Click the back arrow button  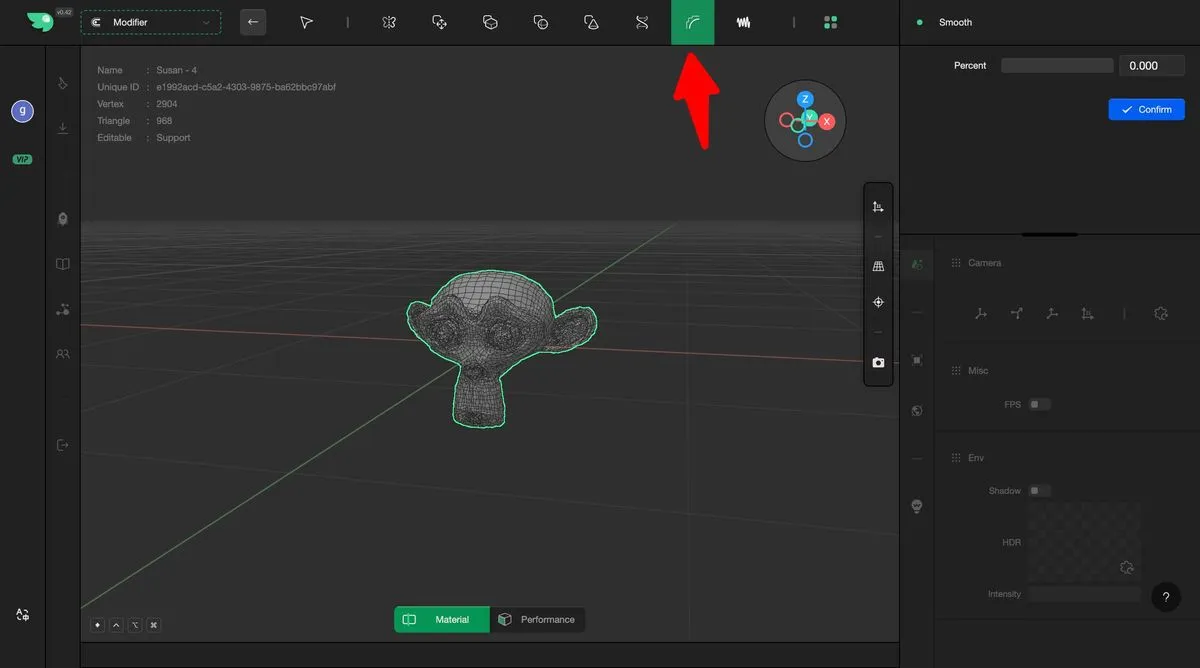(x=253, y=22)
